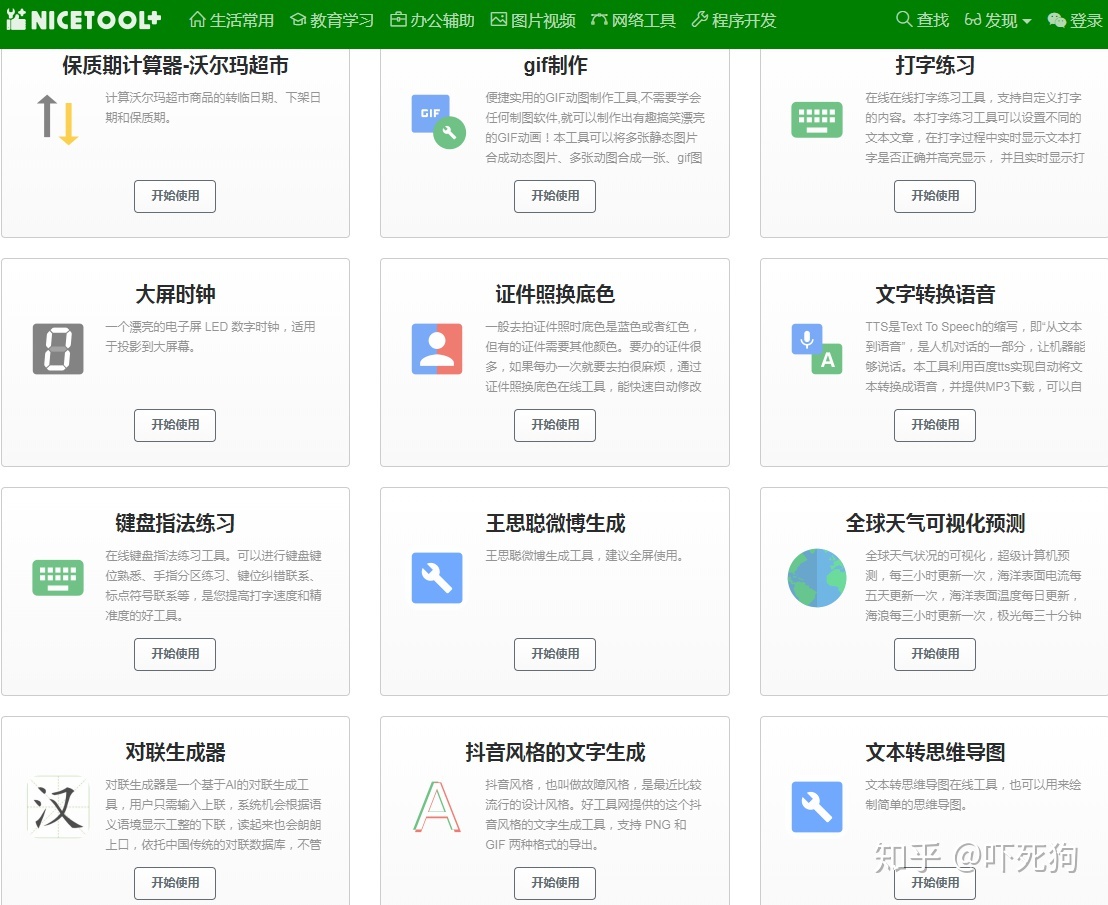Open the 生活常用 navigation menu

click(x=230, y=18)
